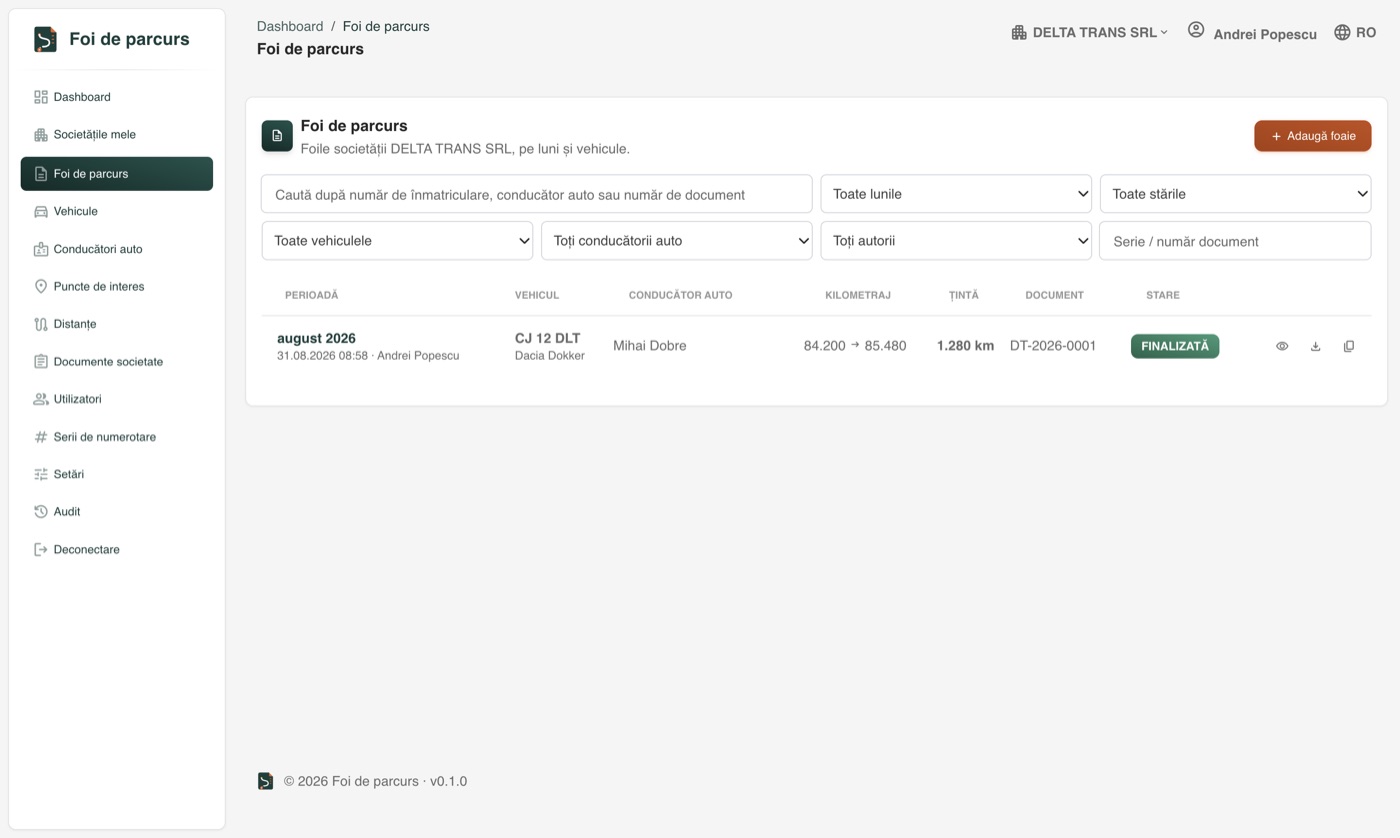Download the DT-2026-0001 sheet
Screen dimensions: 1400x838
[x=1315, y=346]
